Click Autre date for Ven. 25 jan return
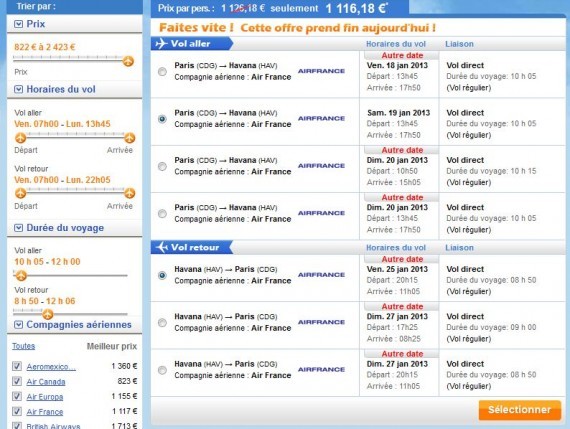 click(x=402, y=259)
